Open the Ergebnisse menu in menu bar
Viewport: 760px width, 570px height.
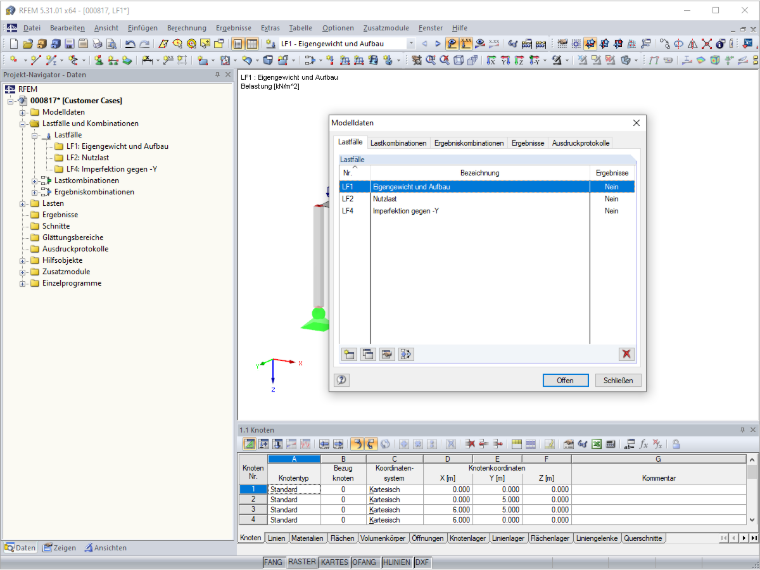tap(234, 28)
